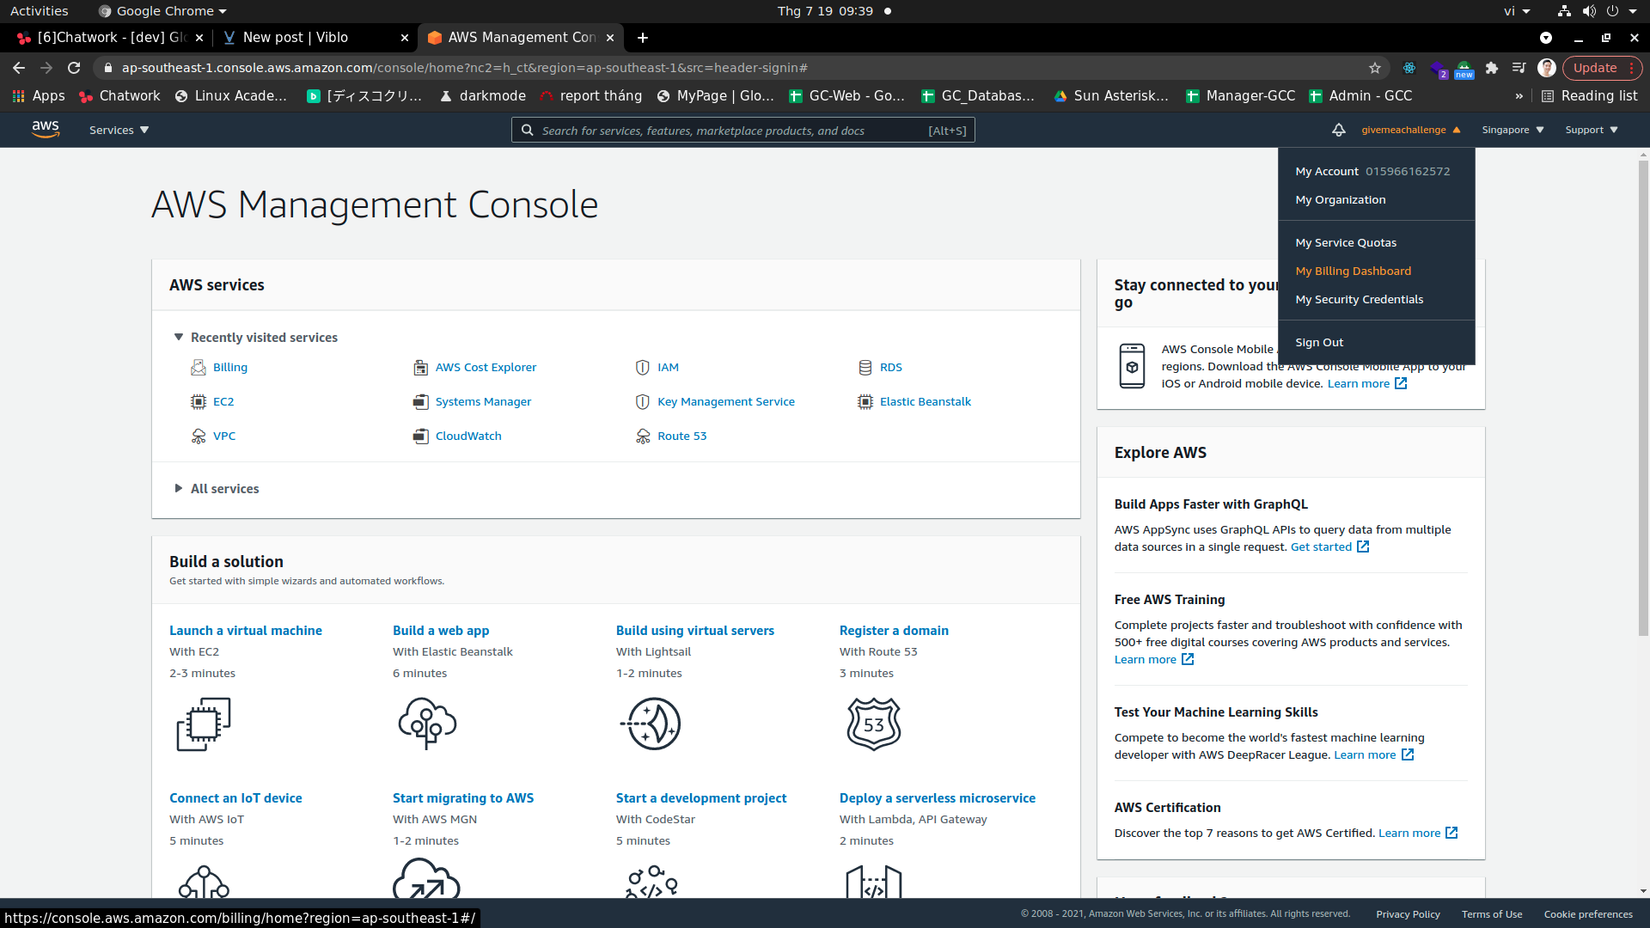Click the Launch a virtual machine EC2 graphic
Image resolution: width=1650 pixels, height=928 pixels.
(203, 724)
